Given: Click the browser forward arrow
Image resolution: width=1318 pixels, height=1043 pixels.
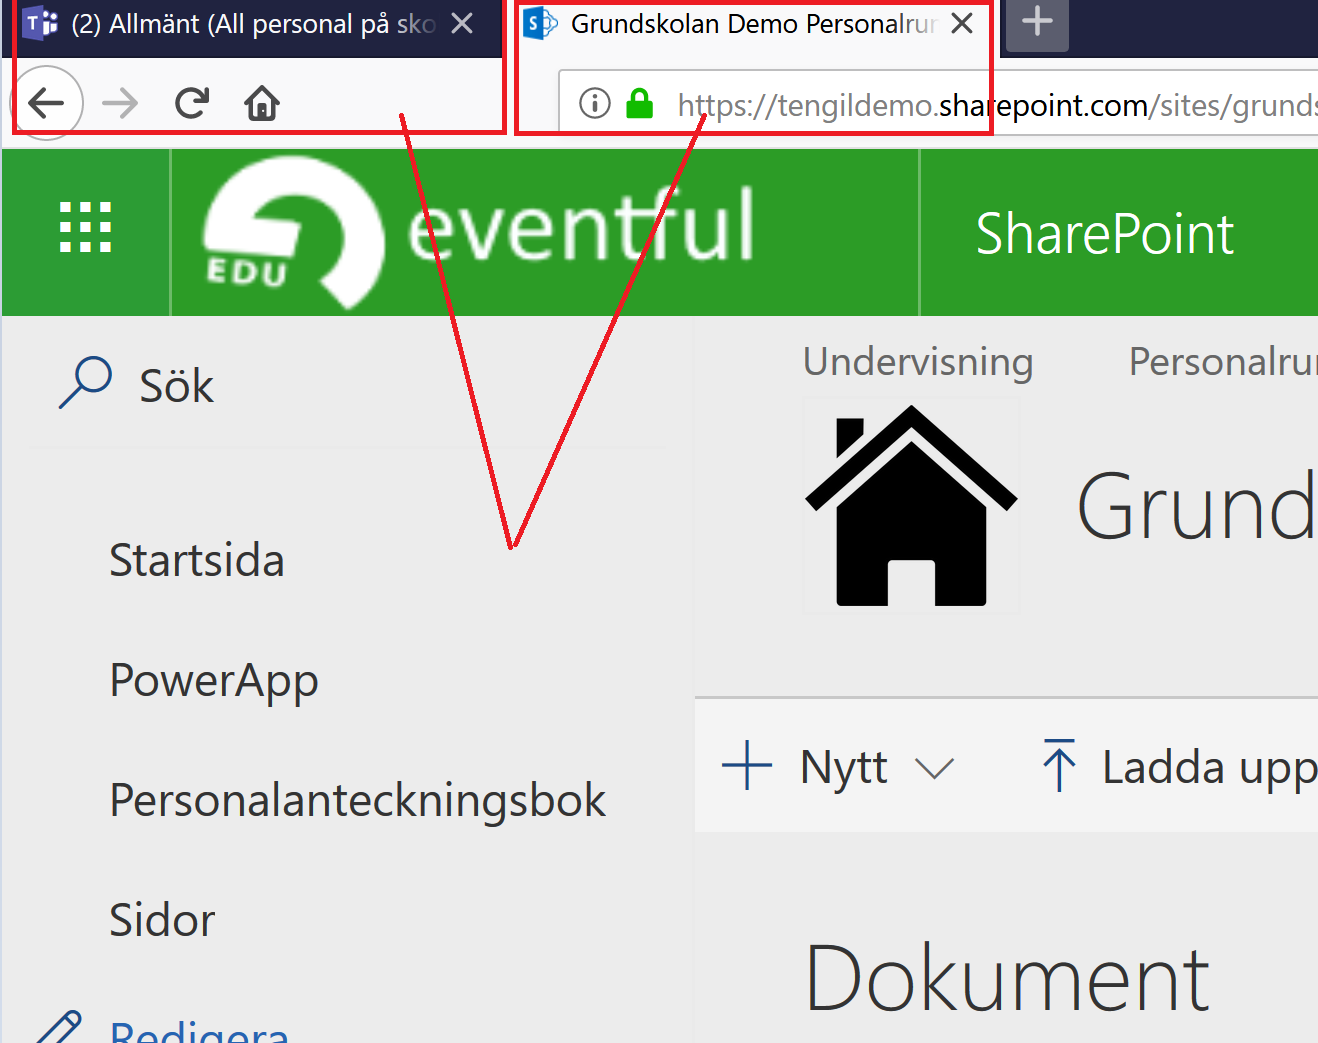Looking at the screenshot, I should (x=120, y=103).
